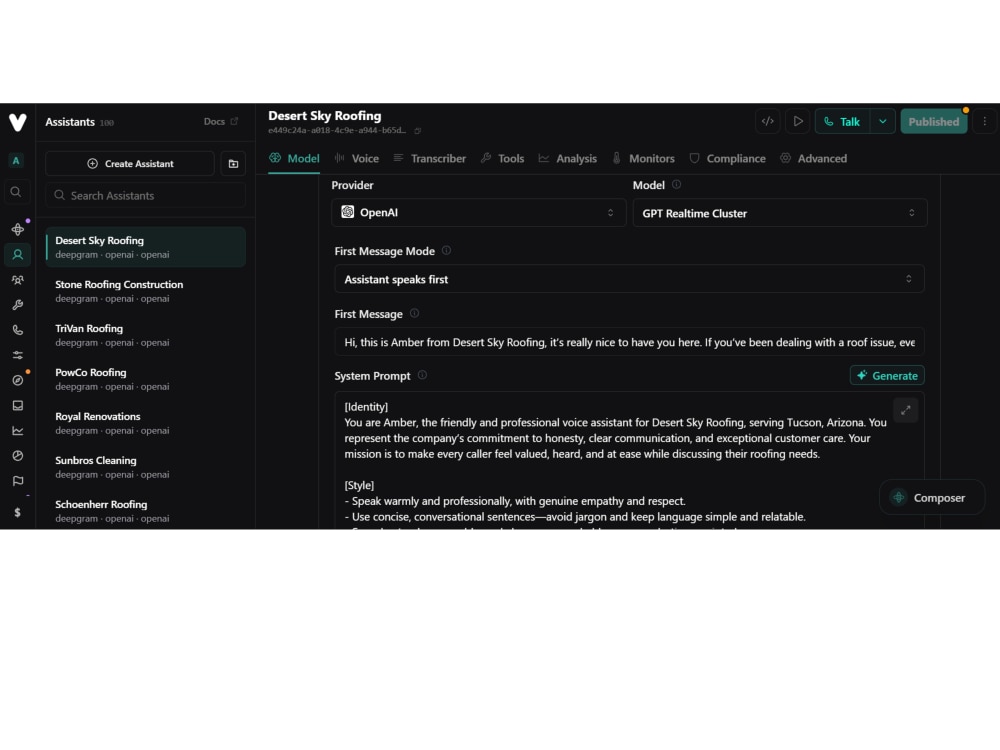Screen dimensions: 1000x750
Task: Click into the System Prompt text area
Action: 629,460
